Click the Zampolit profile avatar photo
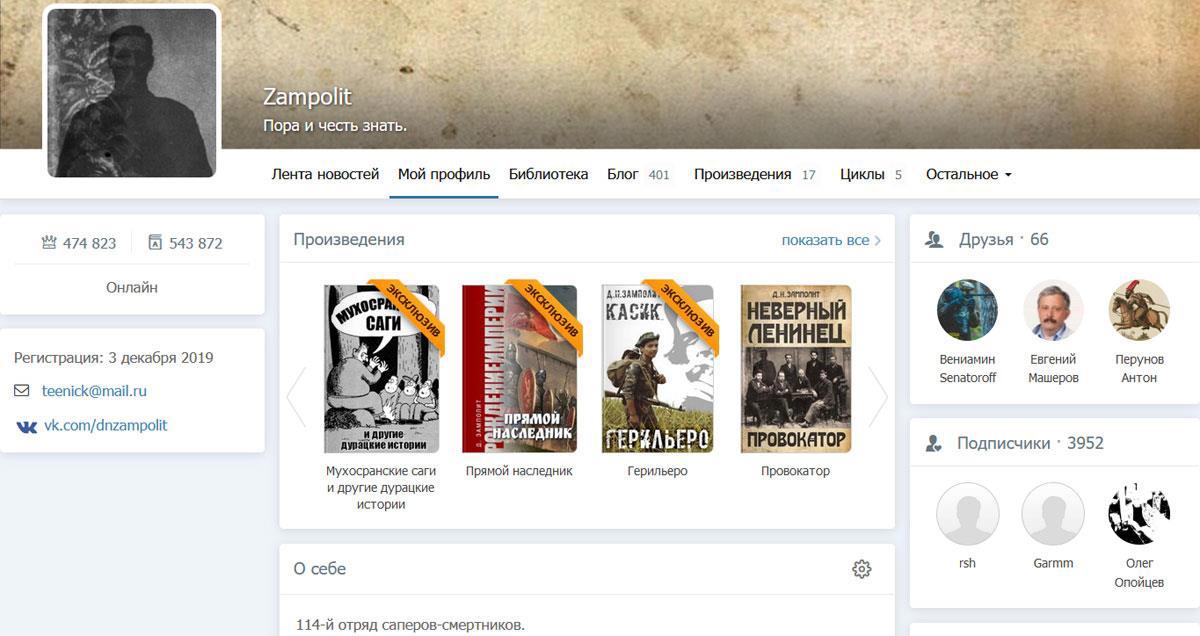The width and height of the screenshot is (1200, 636). pos(132,93)
